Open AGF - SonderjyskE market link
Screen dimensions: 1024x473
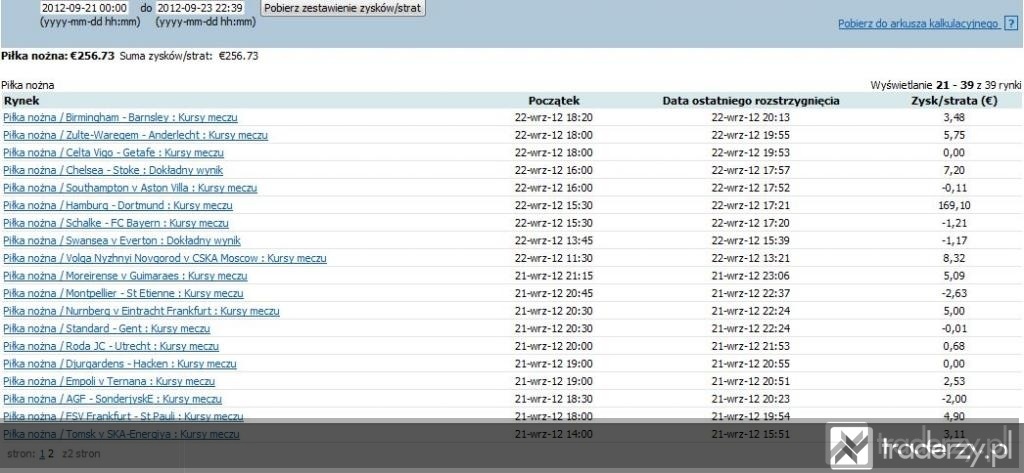[112, 400]
